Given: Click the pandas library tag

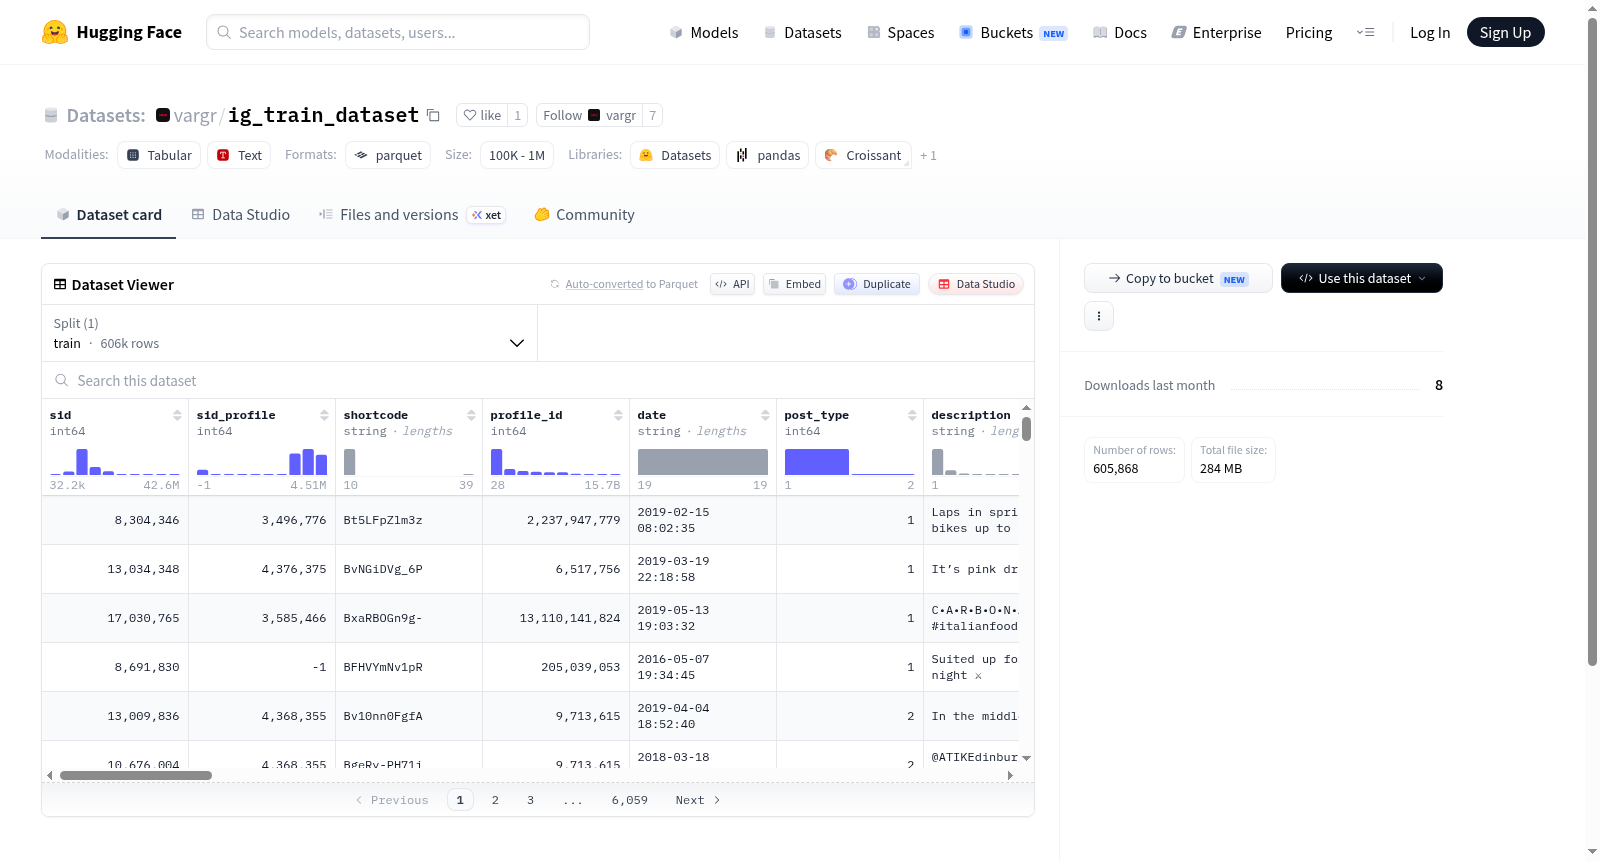Looking at the screenshot, I should pos(768,155).
